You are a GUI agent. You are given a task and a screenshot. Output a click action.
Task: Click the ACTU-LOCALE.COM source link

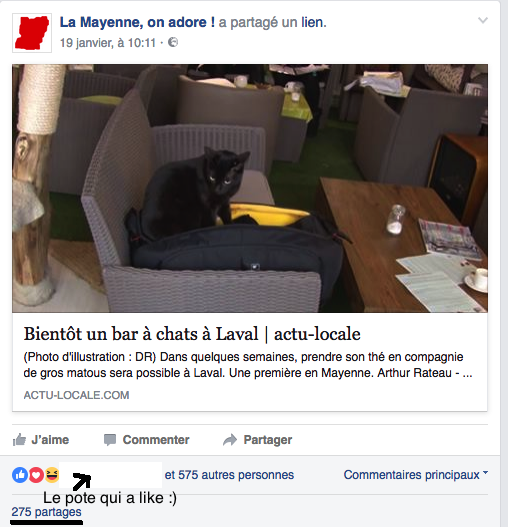point(76,395)
